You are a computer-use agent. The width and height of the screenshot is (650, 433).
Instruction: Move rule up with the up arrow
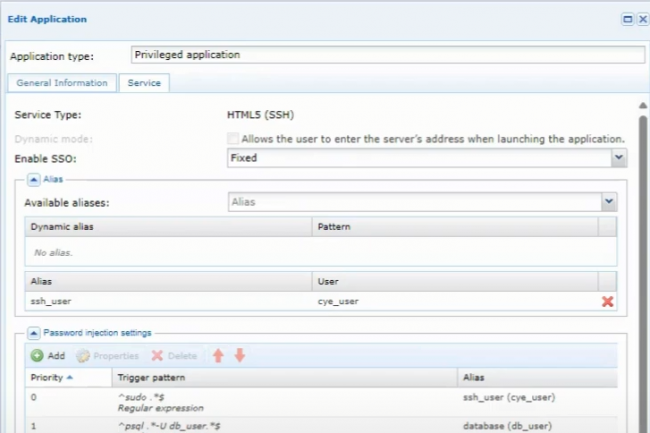point(217,356)
